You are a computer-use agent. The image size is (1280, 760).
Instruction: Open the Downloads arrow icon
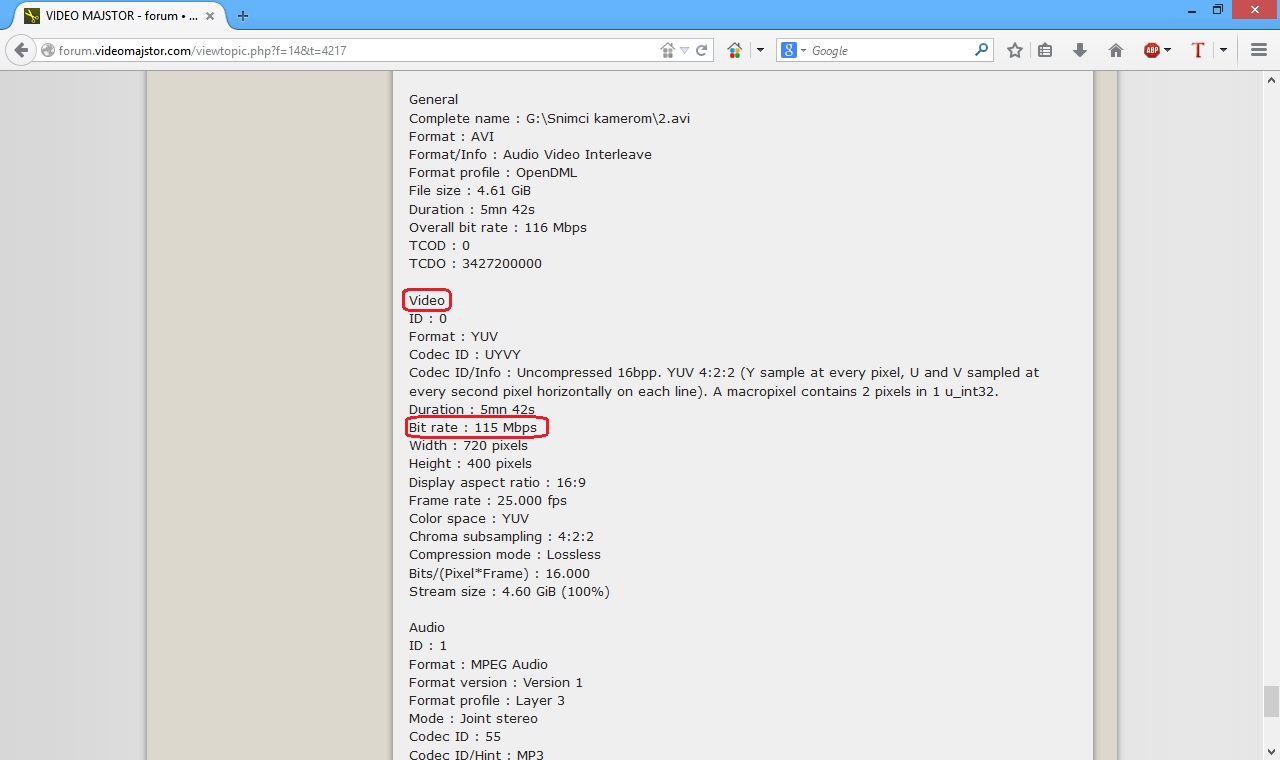pyautogui.click(x=1080, y=50)
